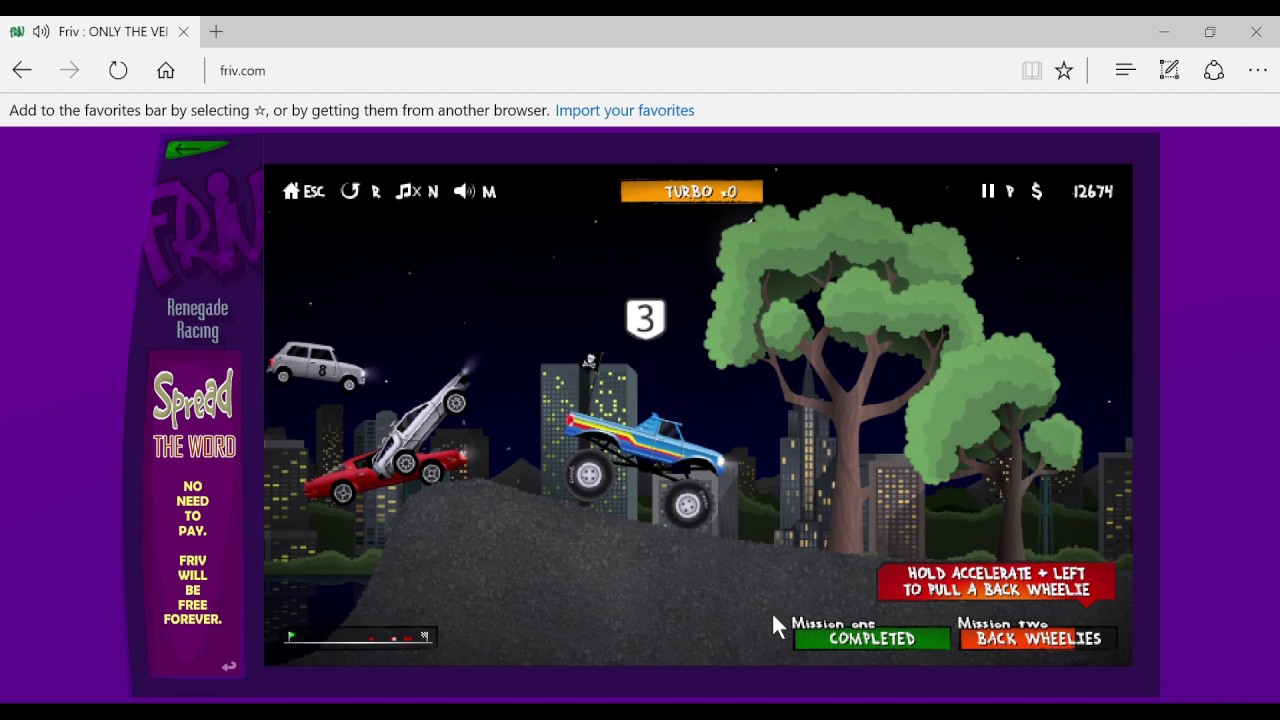Mute the tab via the speaker icon

(41, 32)
